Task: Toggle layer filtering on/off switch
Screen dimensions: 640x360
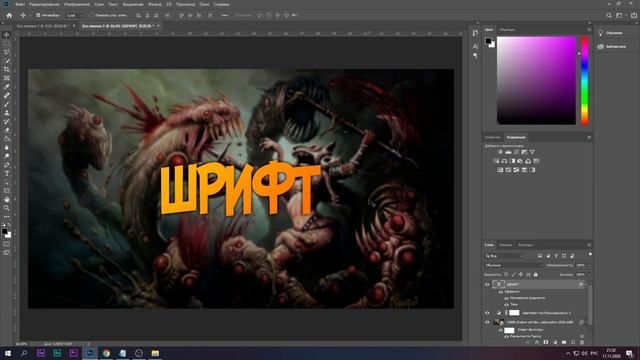Action: [x=590, y=254]
